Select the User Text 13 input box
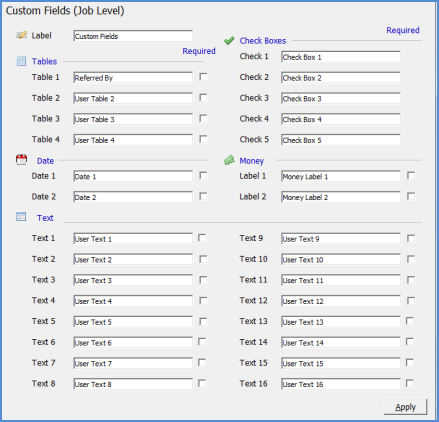439x422 pixels. (x=341, y=322)
